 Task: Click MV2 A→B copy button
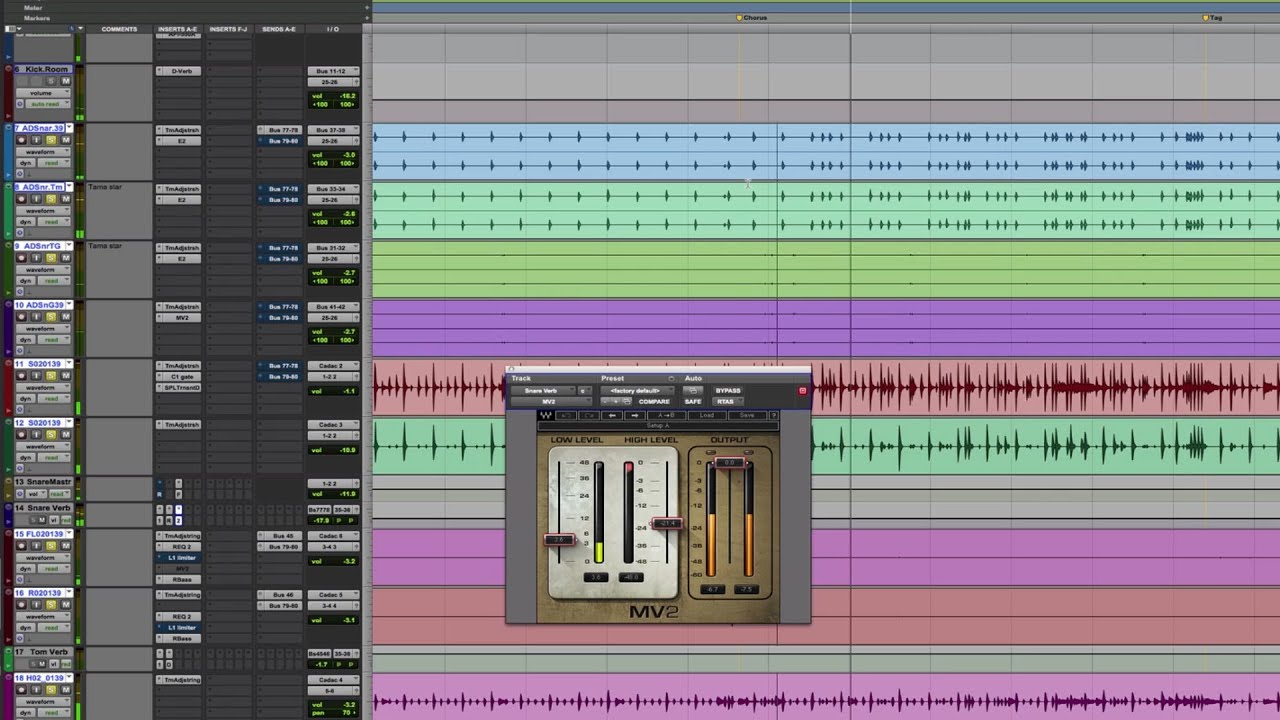click(x=666, y=415)
